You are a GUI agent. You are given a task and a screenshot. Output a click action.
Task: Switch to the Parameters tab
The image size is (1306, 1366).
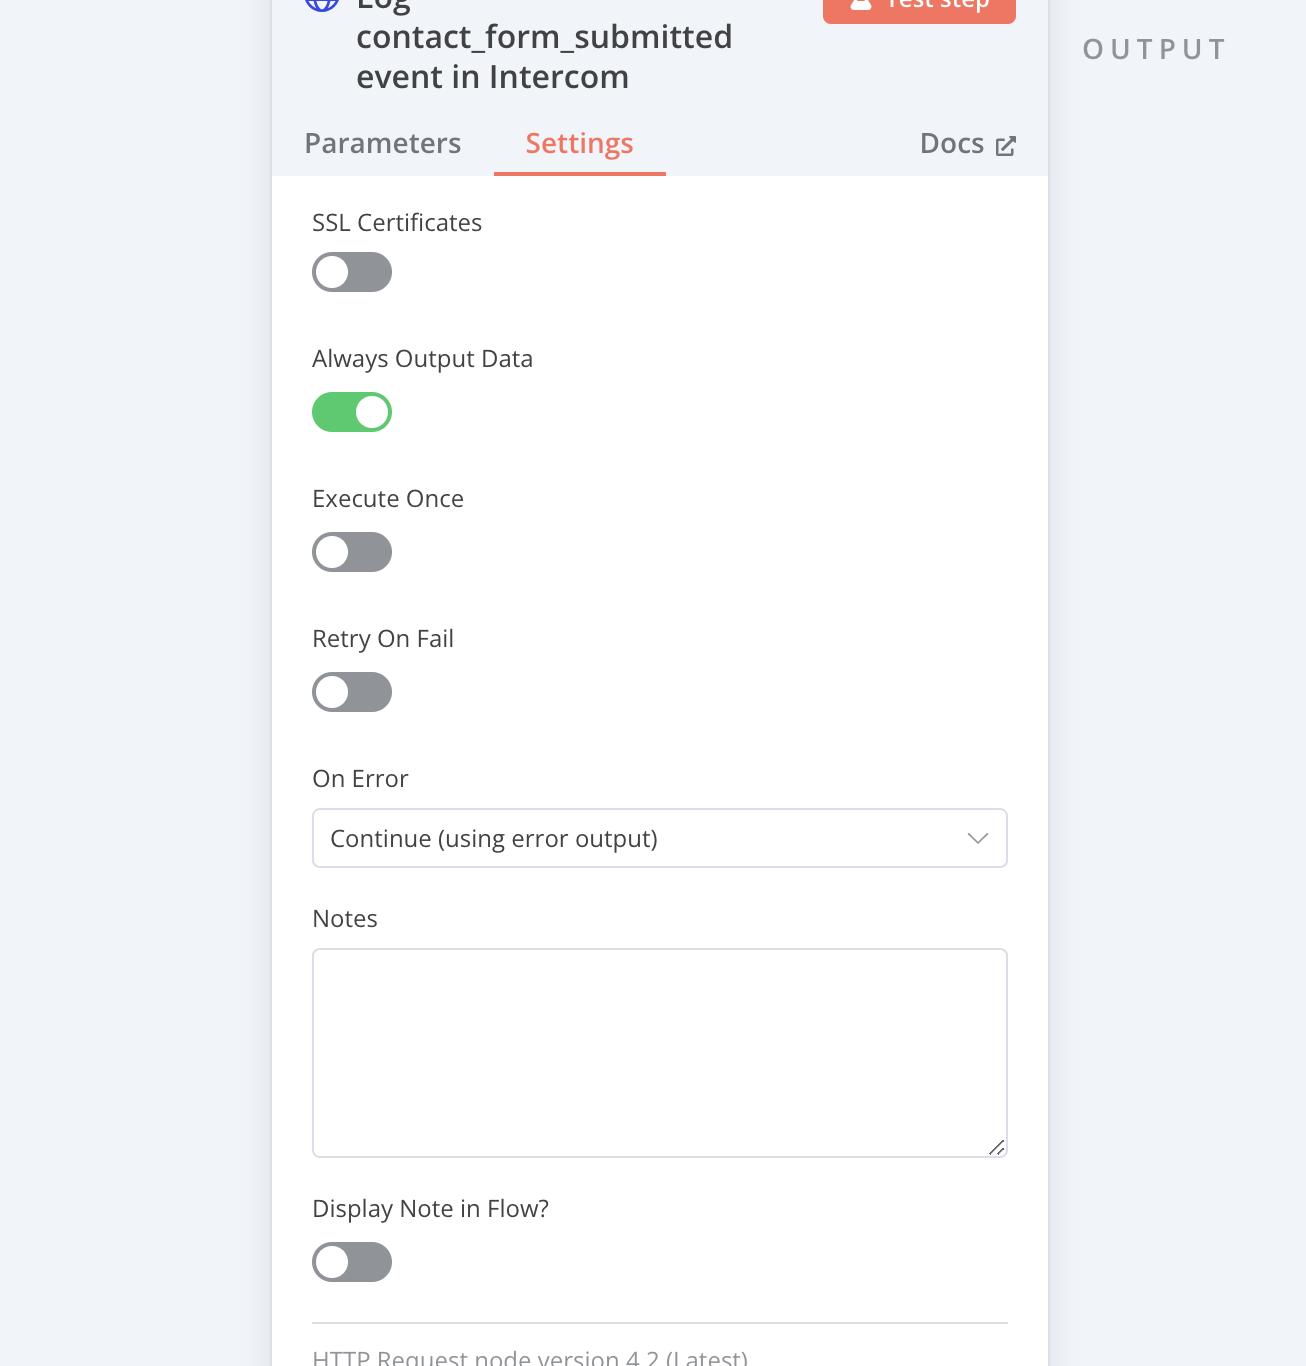[x=383, y=144]
